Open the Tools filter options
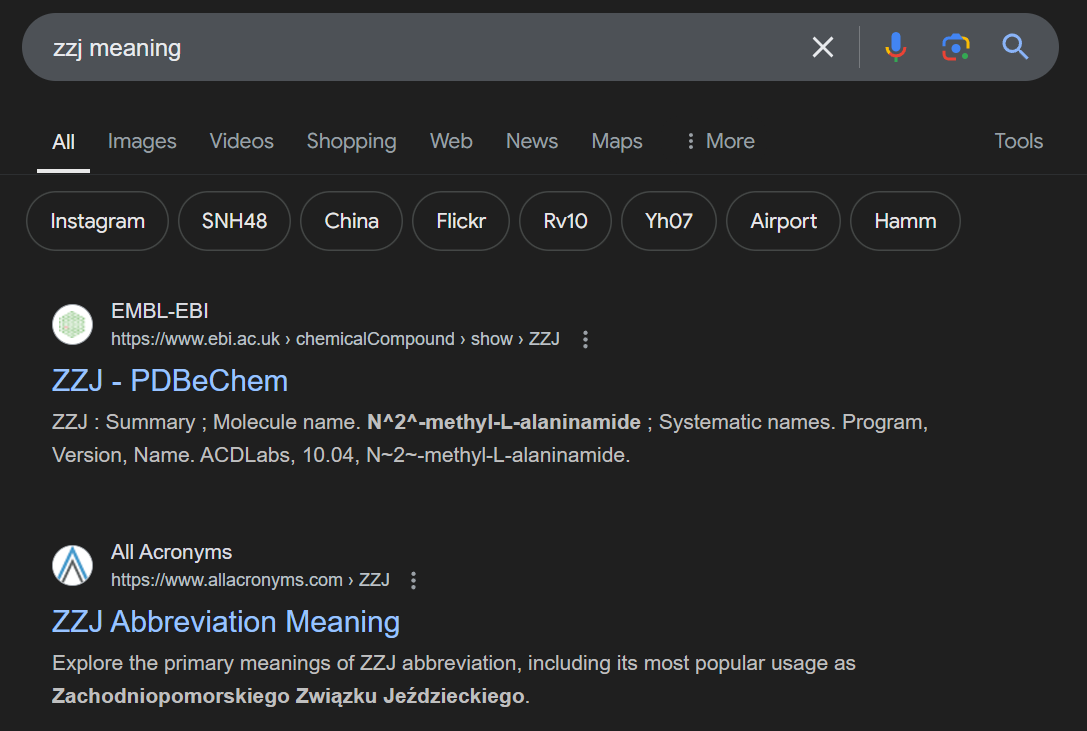 (1018, 141)
